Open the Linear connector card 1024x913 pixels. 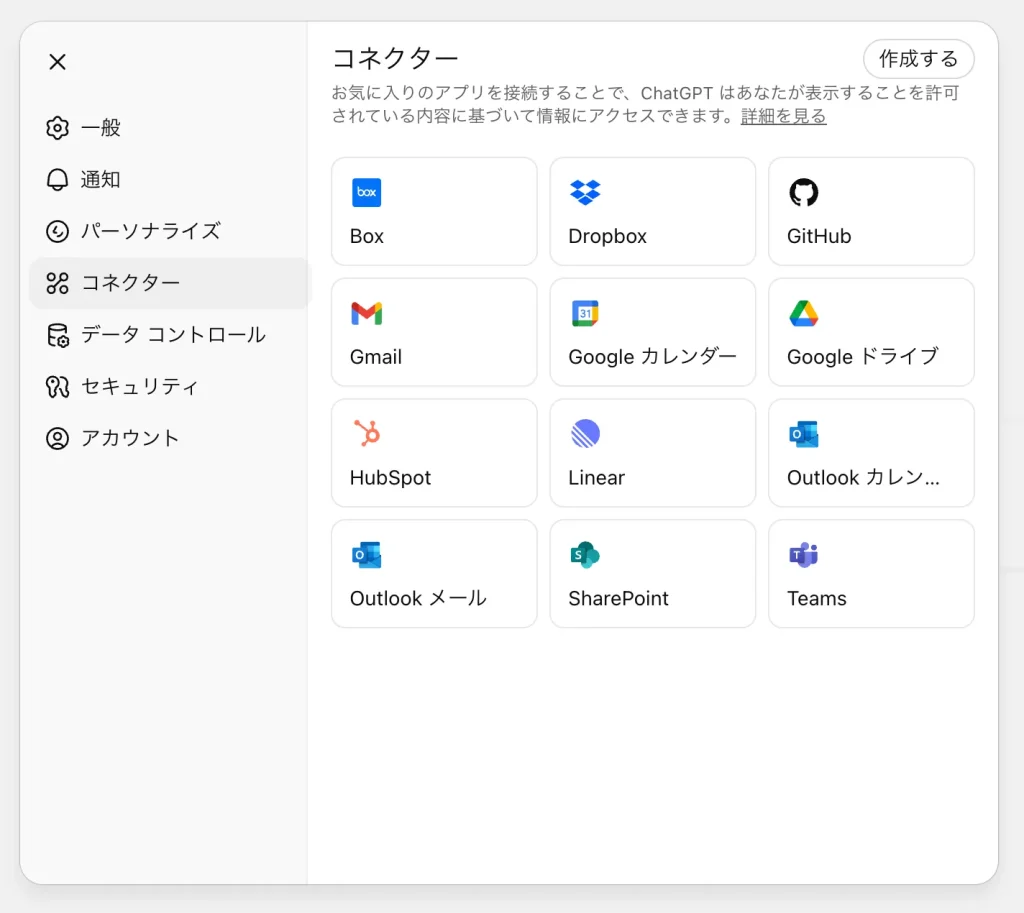coord(652,453)
